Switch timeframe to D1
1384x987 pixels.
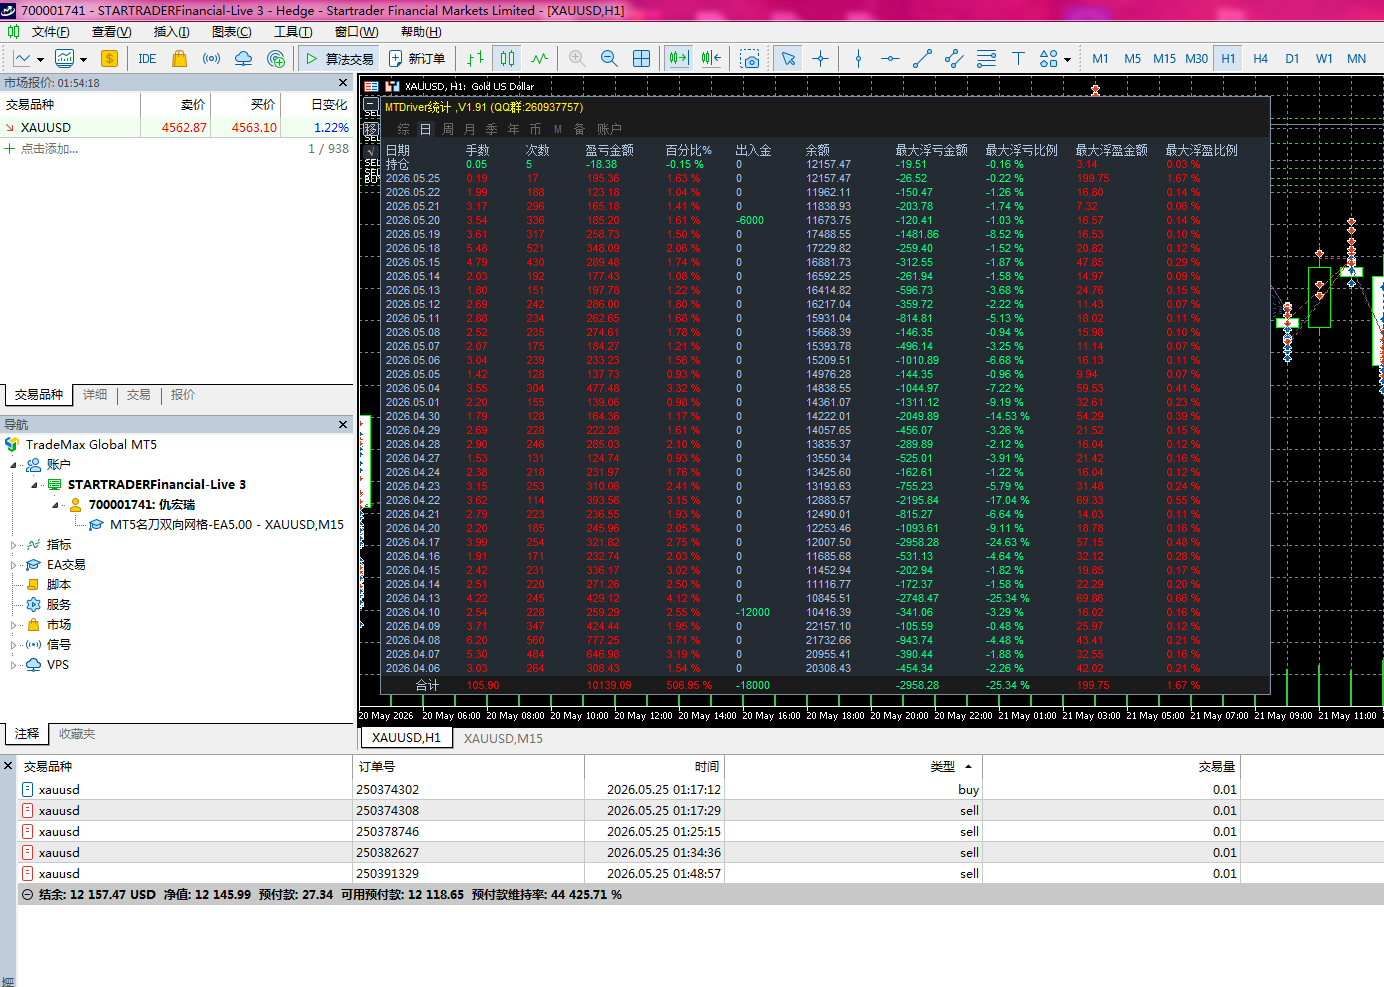1292,58
